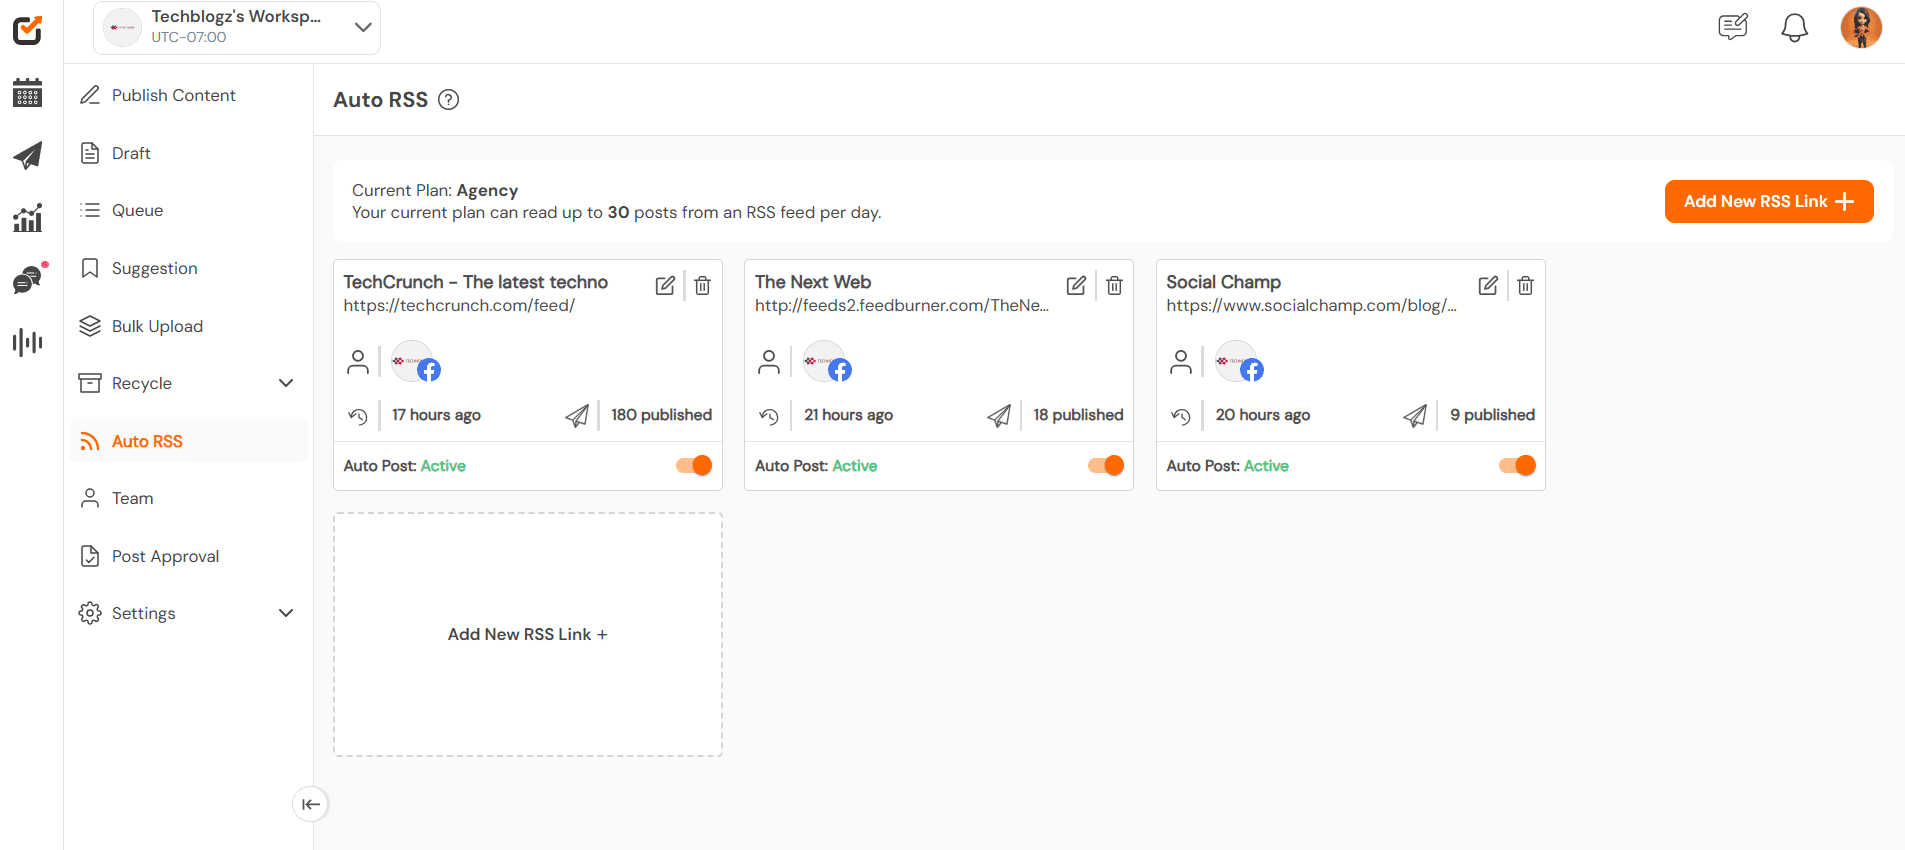Select Auto RSS in the sidebar

coord(188,441)
